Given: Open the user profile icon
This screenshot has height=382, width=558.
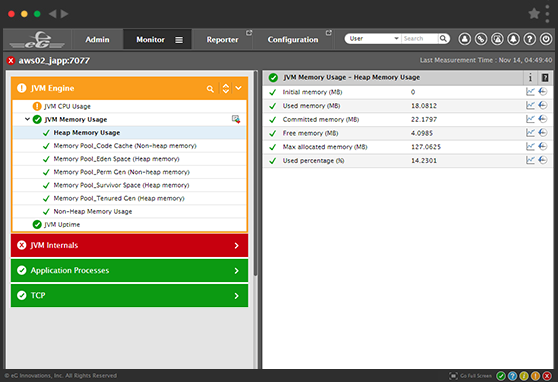Looking at the screenshot, I should tap(464, 39).
